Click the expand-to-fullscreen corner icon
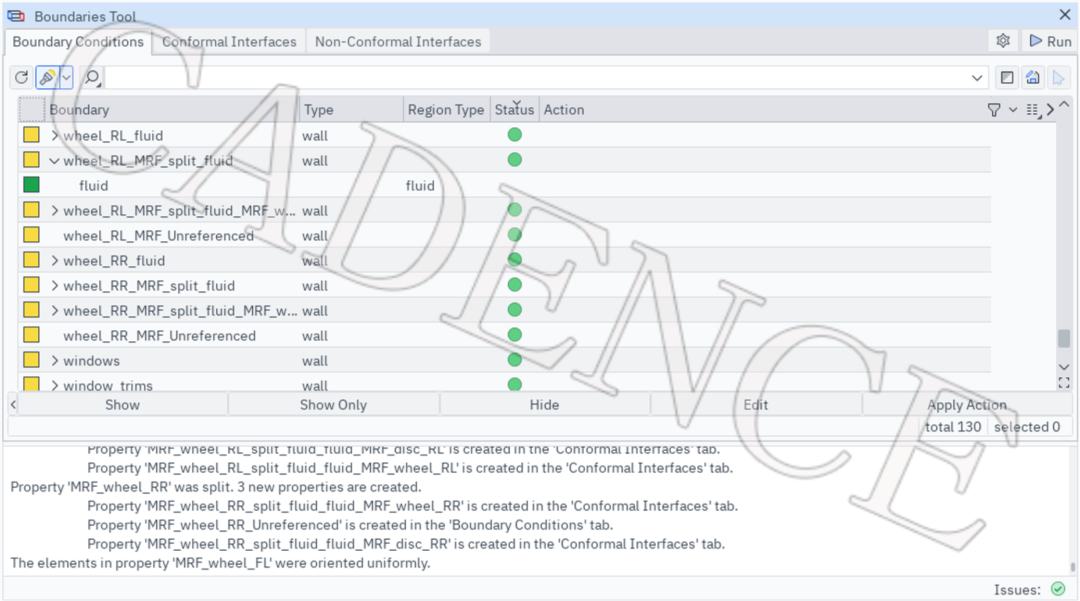1080x601 pixels. point(1064,383)
